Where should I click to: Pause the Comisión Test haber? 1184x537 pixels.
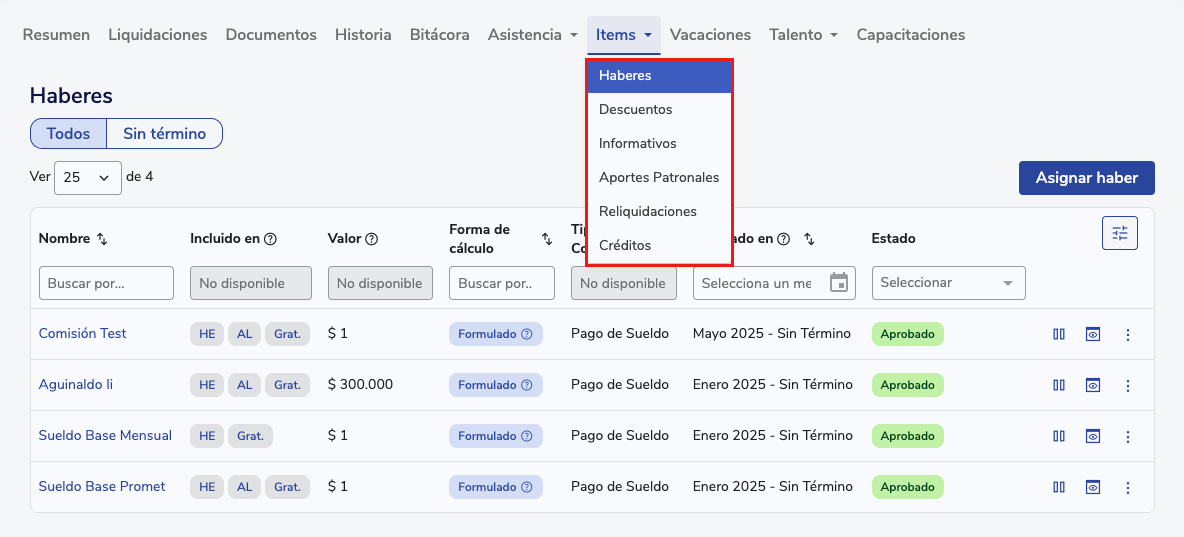(x=1059, y=334)
